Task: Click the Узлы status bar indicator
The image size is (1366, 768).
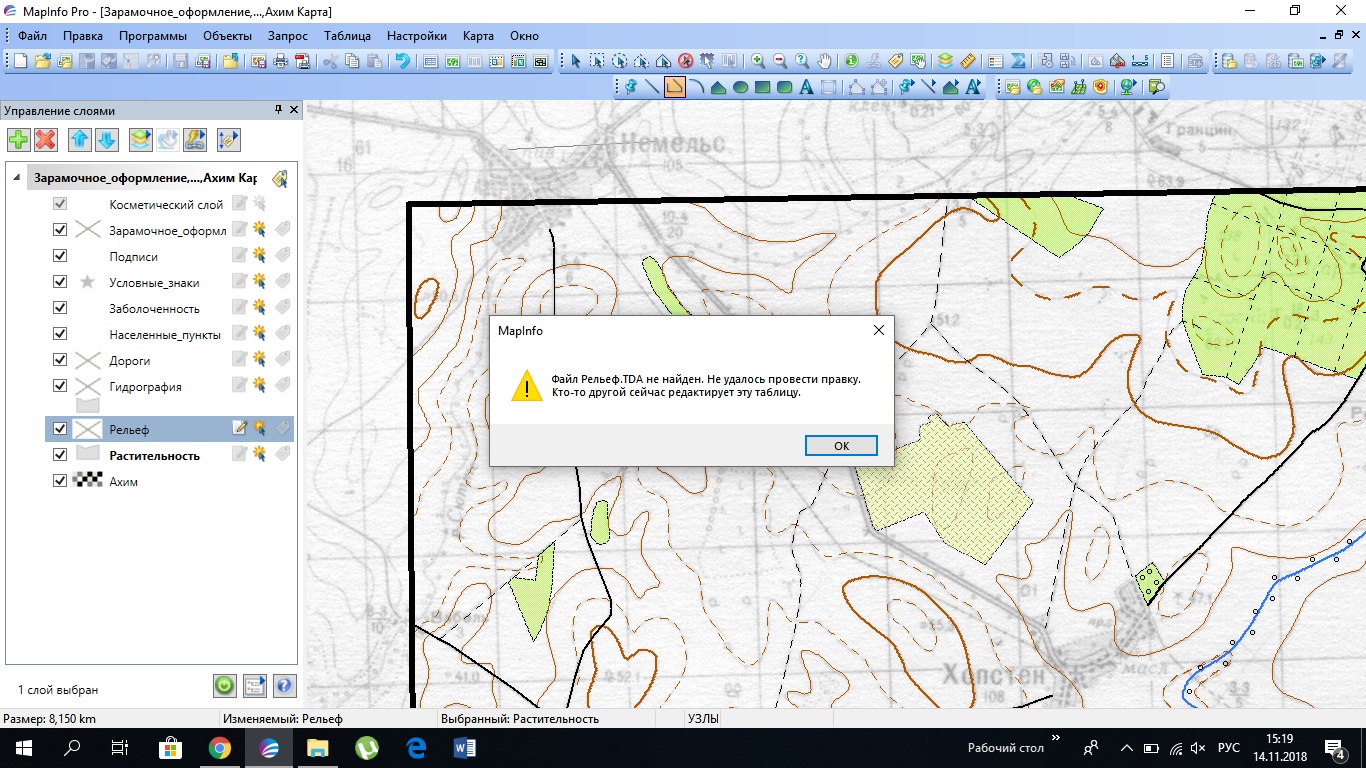Action: pos(702,719)
